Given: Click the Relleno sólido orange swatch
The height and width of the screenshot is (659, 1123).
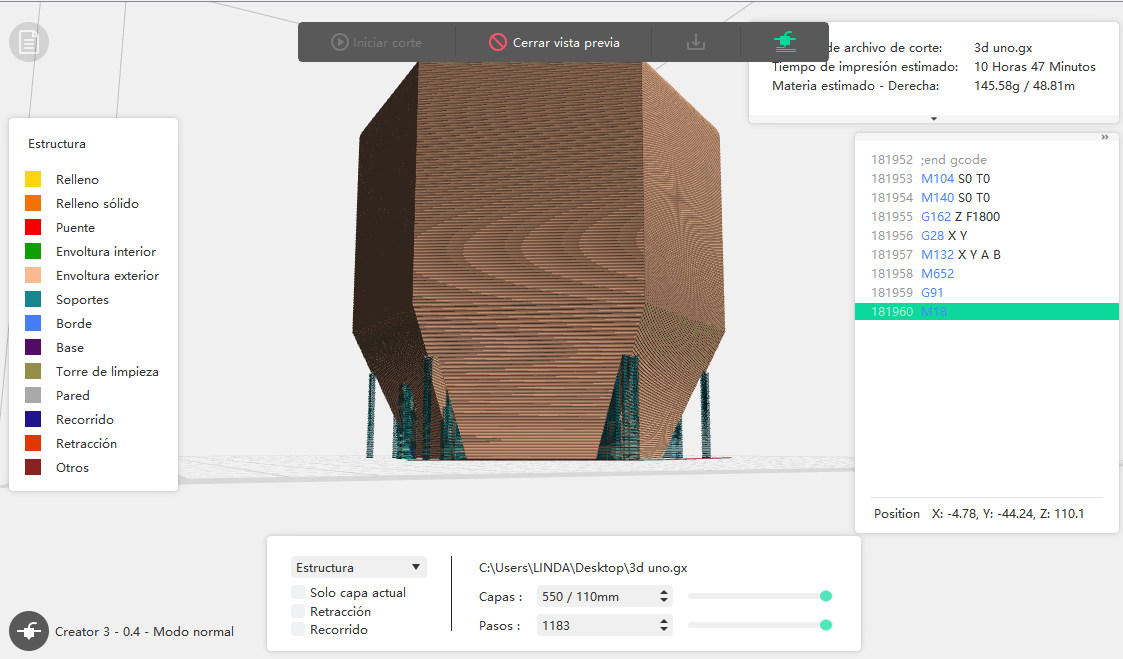Looking at the screenshot, I should [x=33, y=203].
